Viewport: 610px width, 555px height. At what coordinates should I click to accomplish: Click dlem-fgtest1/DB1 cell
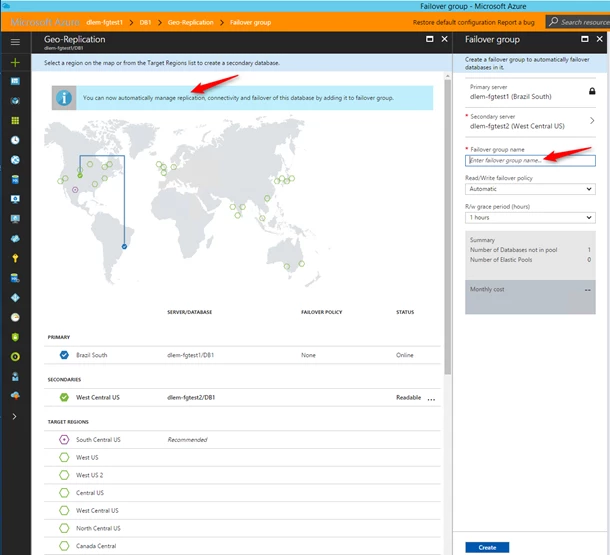pyautogui.click(x=191, y=355)
